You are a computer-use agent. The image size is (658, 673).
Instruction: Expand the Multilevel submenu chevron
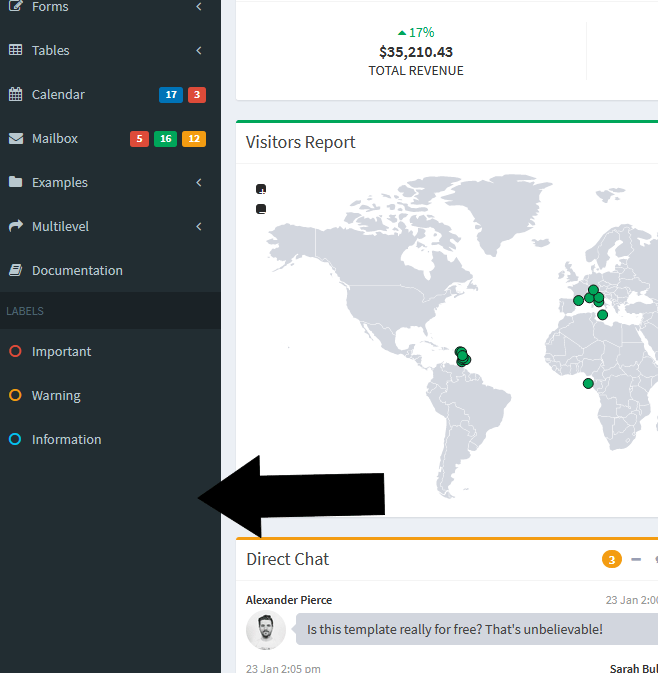click(x=199, y=227)
